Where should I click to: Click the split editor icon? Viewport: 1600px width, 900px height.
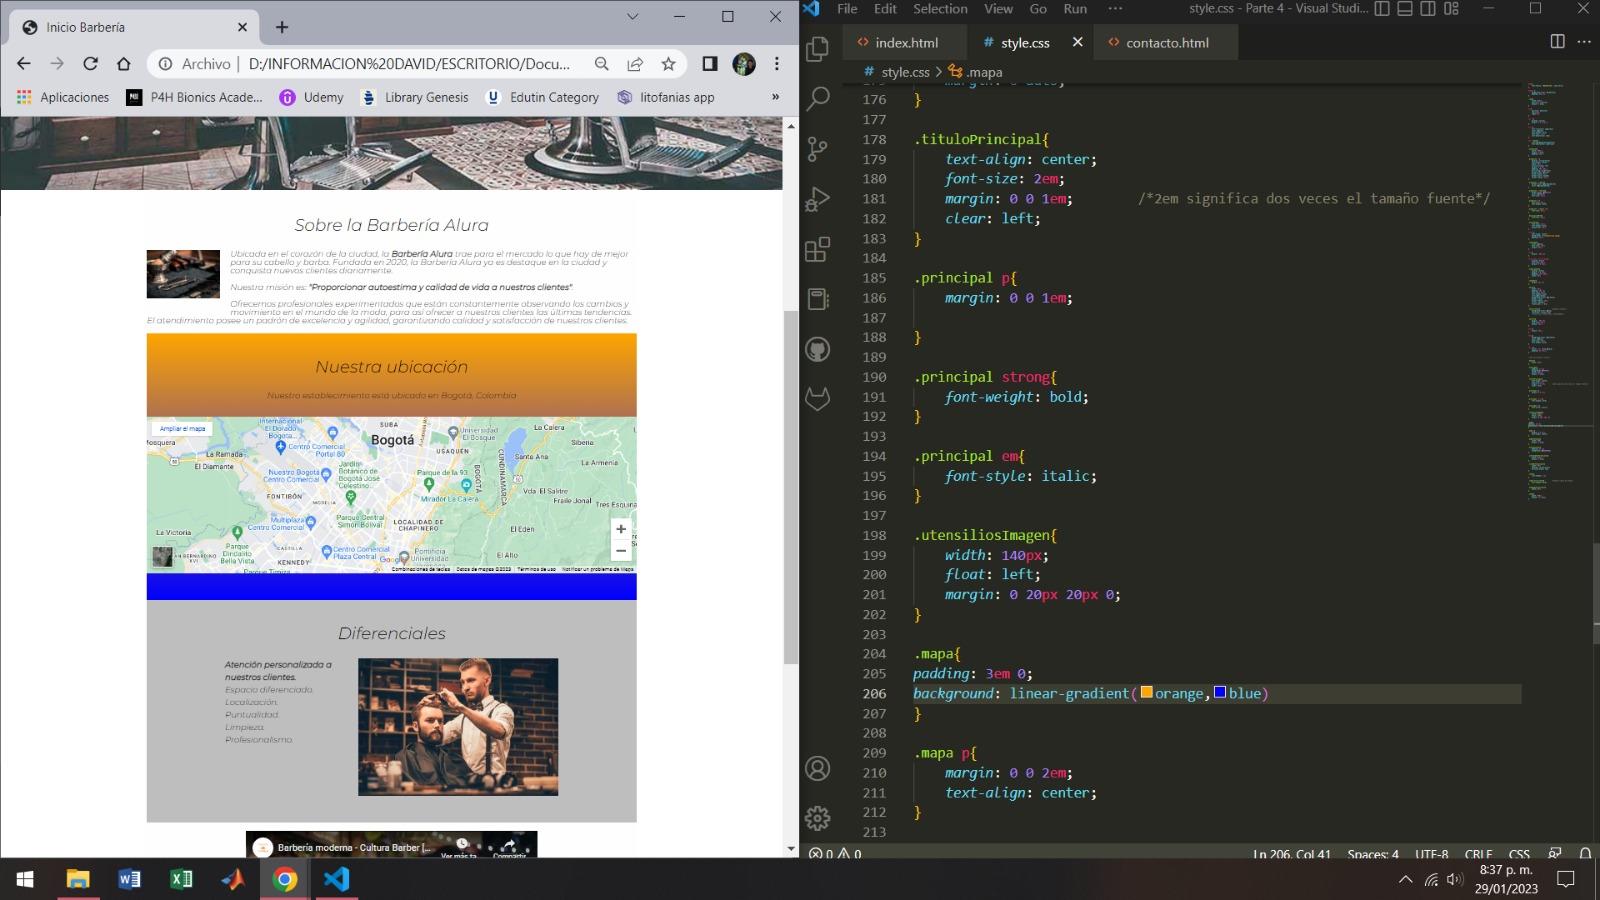tap(1557, 42)
